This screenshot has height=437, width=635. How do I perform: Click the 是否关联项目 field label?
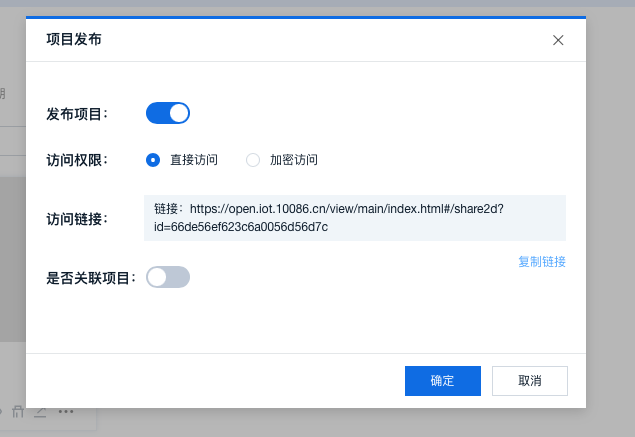click(x=90, y=278)
